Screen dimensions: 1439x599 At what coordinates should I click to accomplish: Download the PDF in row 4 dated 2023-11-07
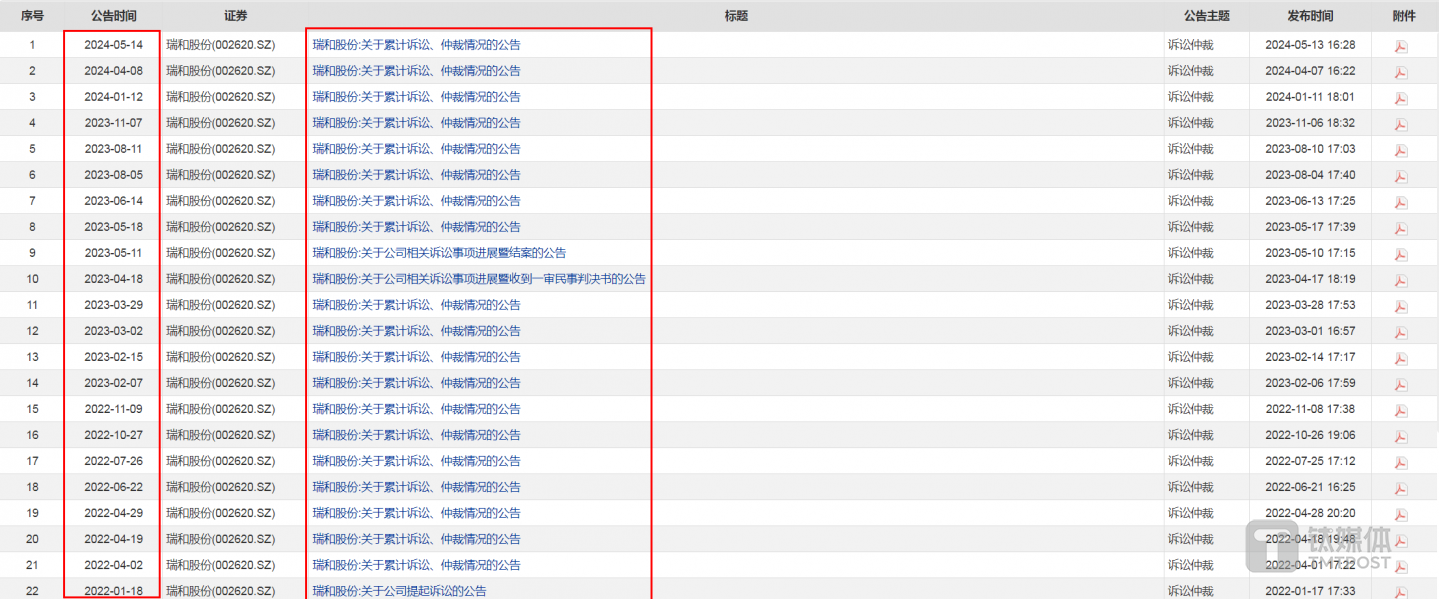(1401, 124)
